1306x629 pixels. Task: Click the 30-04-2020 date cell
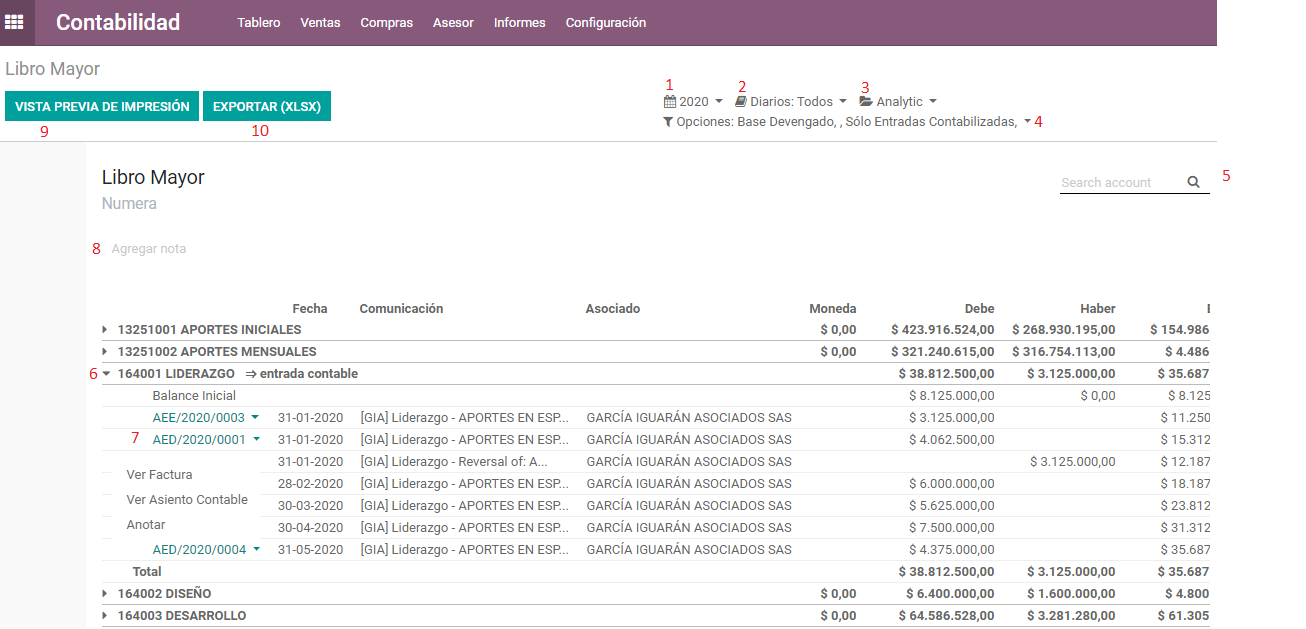click(x=310, y=527)
